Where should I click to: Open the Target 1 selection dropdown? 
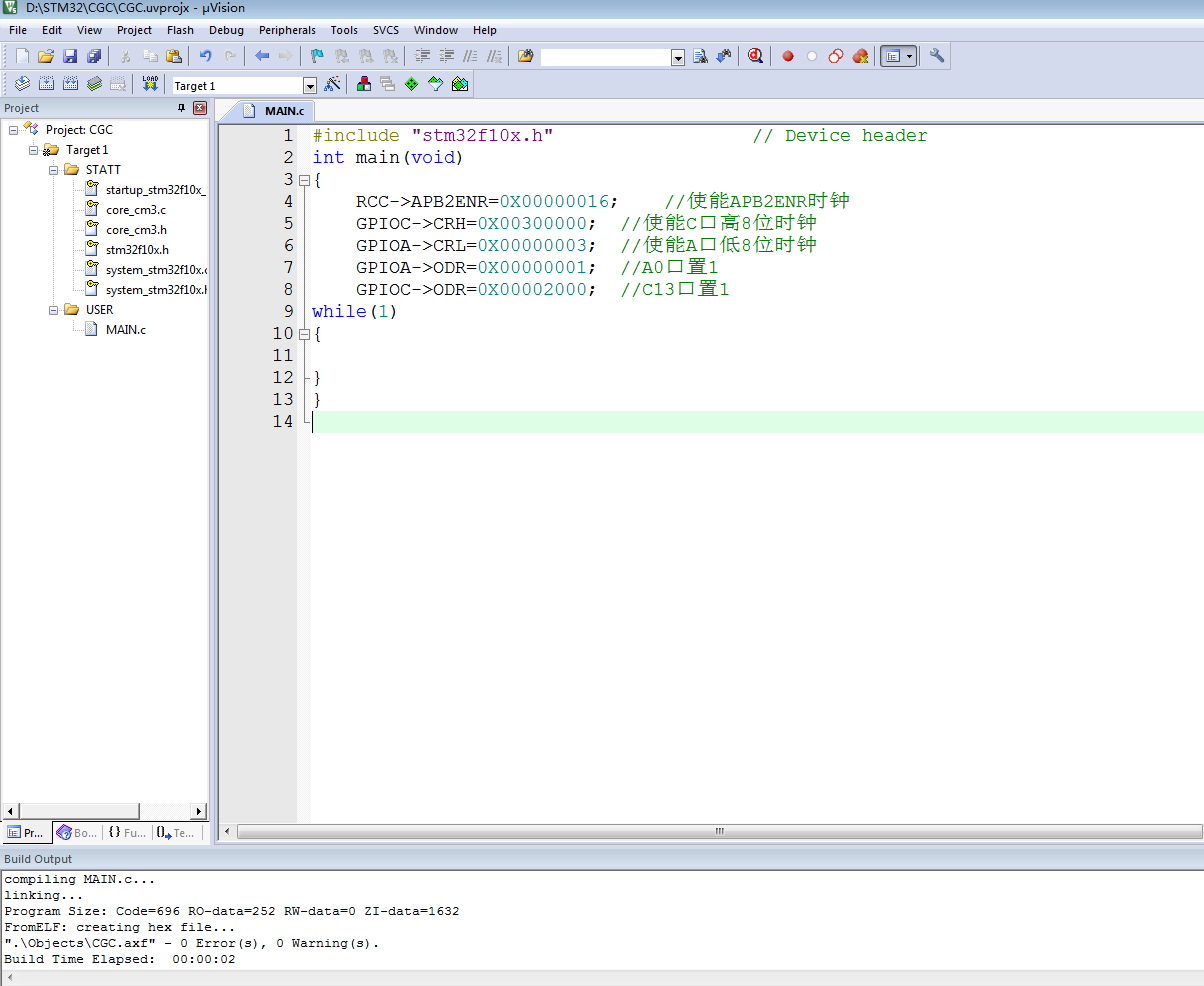tap(309, 86)
